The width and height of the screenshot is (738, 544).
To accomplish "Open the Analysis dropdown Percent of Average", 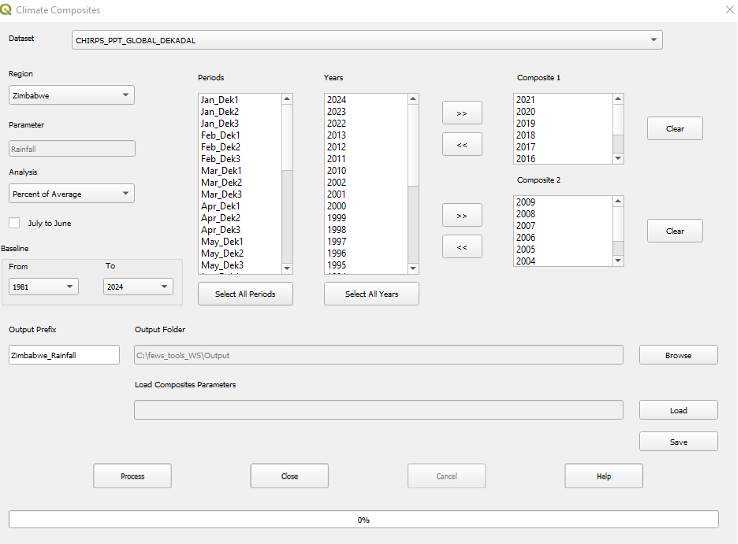I will coord(71,193).
